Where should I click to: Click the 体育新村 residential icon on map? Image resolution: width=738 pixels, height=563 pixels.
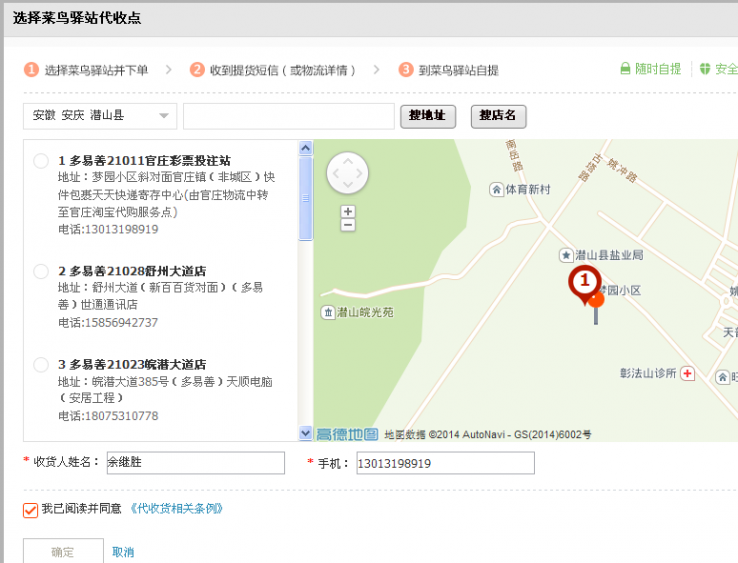[497, 190]
